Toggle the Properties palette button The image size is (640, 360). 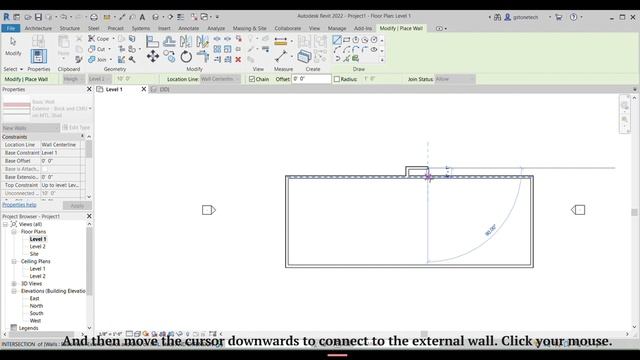point(38,56)
